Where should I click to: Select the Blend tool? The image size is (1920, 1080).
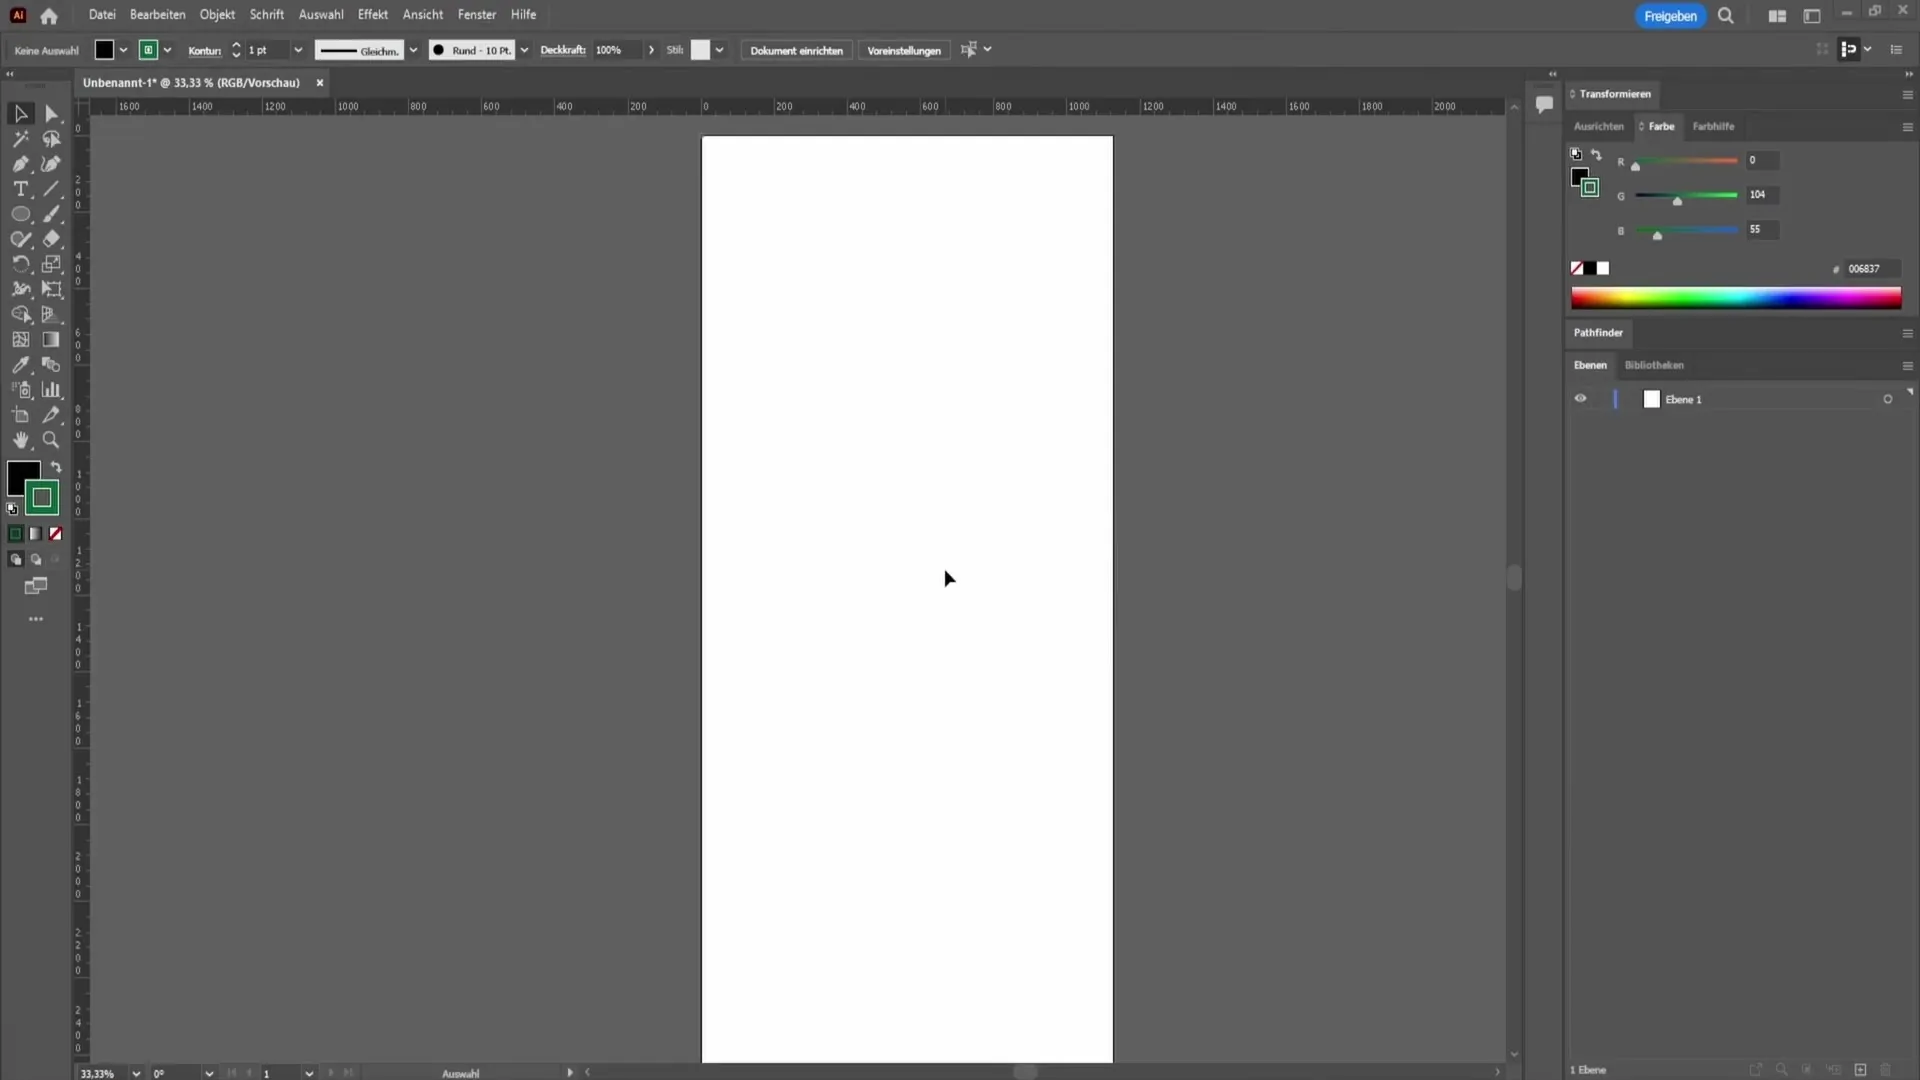click(52, 365)
